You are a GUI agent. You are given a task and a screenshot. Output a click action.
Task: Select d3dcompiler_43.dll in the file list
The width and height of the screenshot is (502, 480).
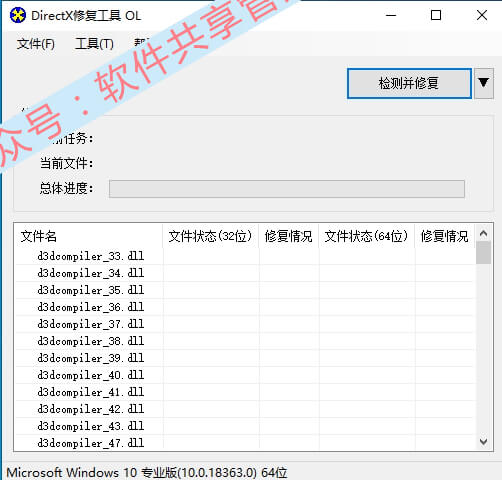tap(91, 426)
